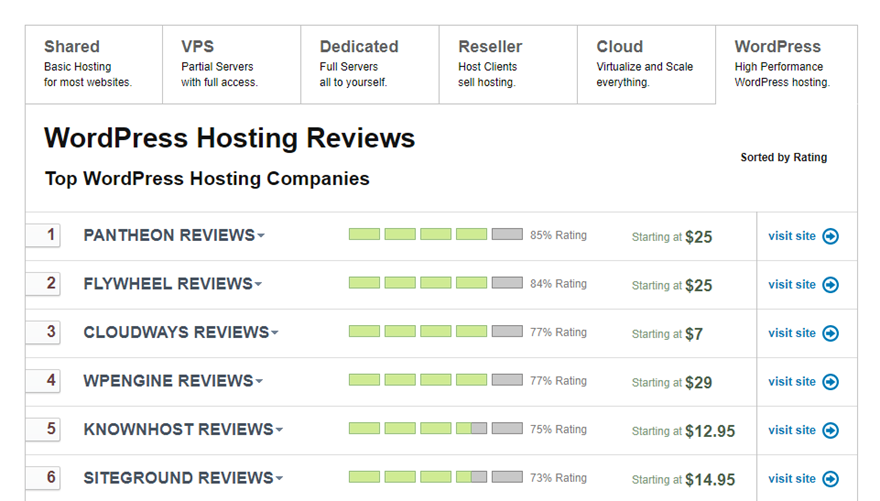Viewport: 880px width, 501px height.
Task: Click the 75% Rating text
Action: point(558,429)
